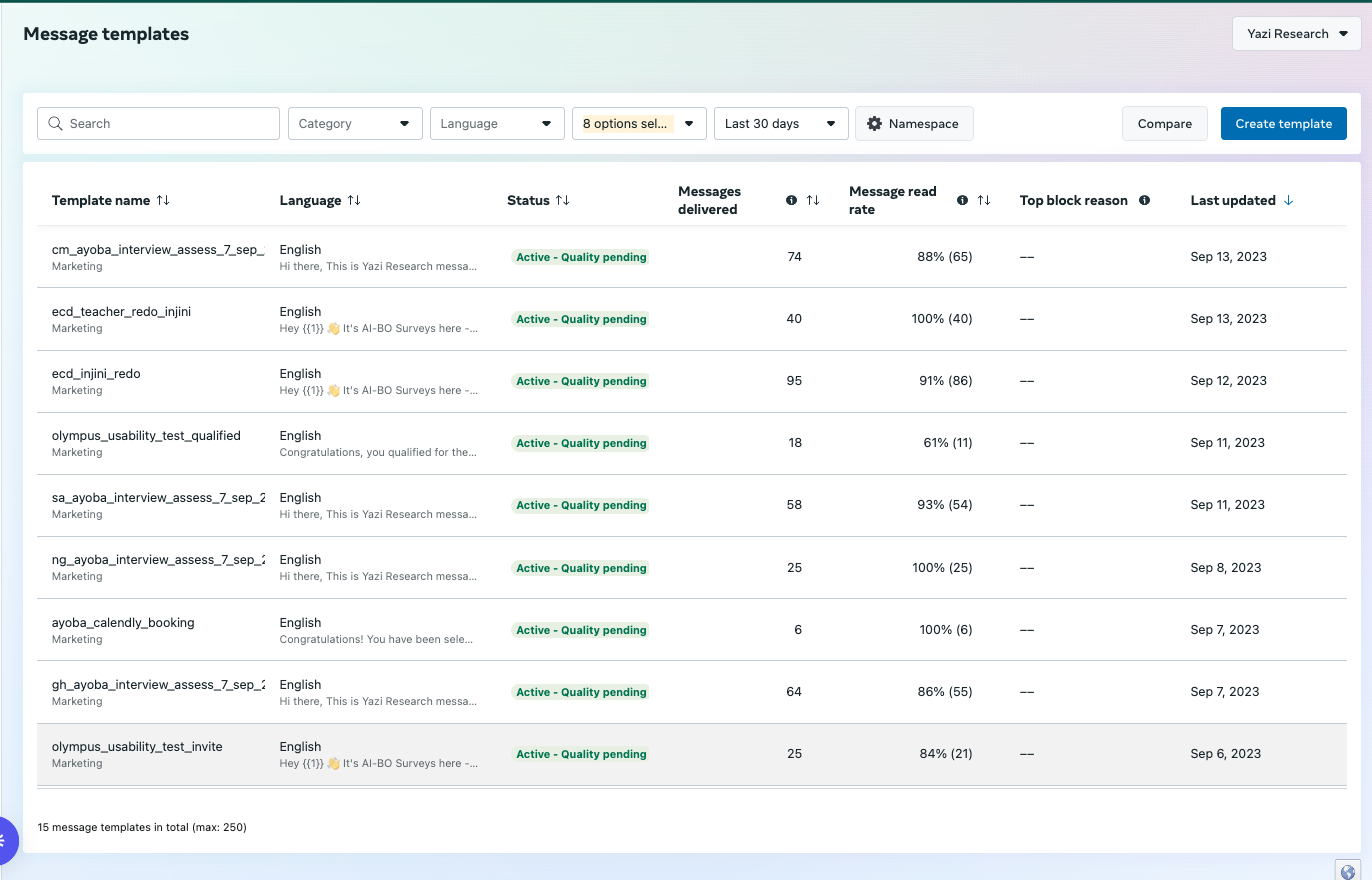Open the 8 options selected status filter

[639, 123]
